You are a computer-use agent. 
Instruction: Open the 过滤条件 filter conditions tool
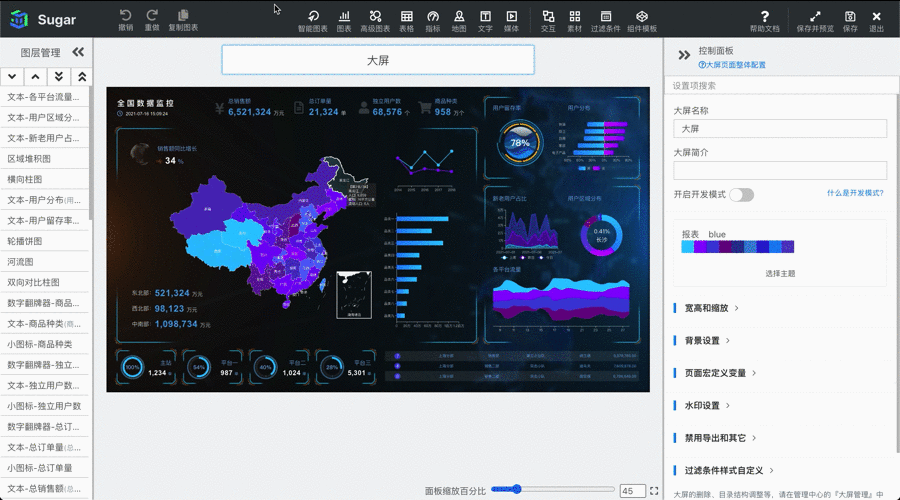coord(607,16)
